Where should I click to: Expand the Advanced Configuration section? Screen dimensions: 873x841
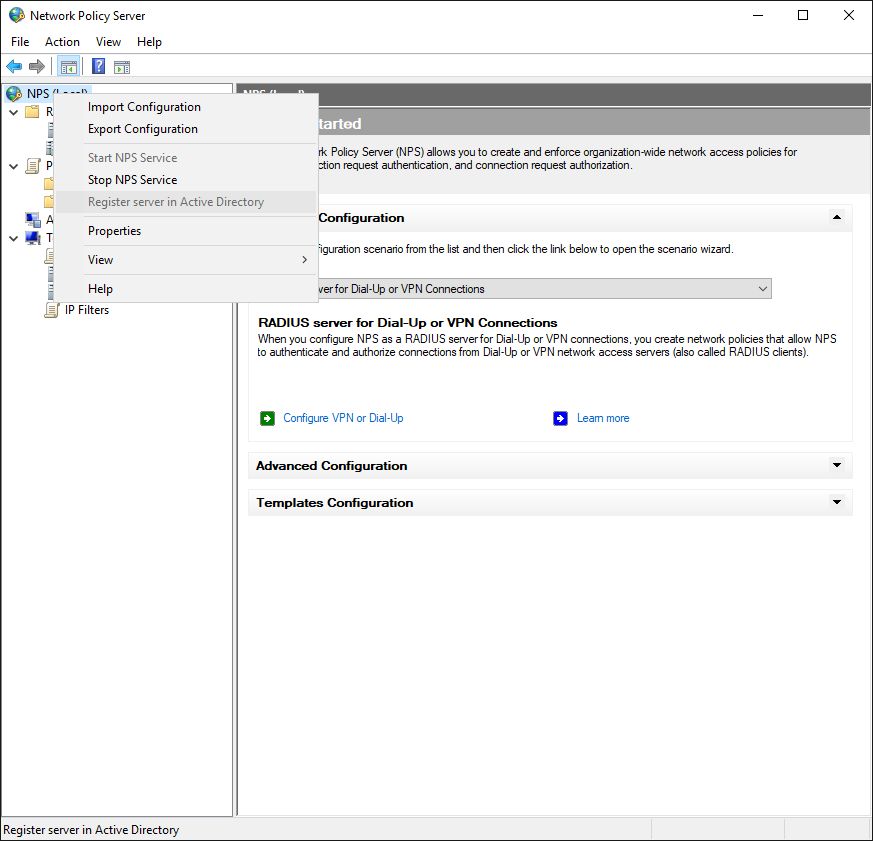pos(837,465)
